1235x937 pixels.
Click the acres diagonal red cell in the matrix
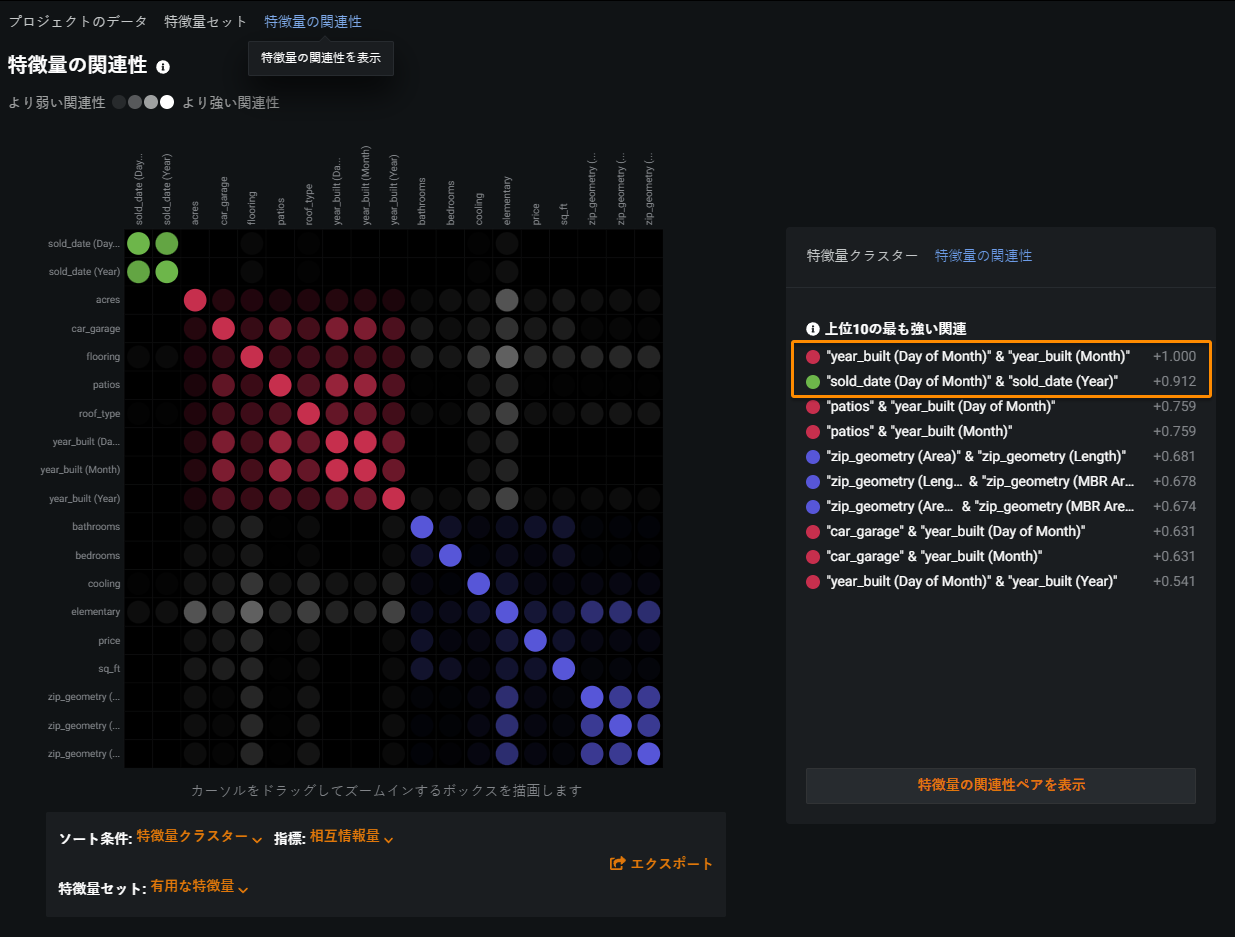[x=195, y=300]
